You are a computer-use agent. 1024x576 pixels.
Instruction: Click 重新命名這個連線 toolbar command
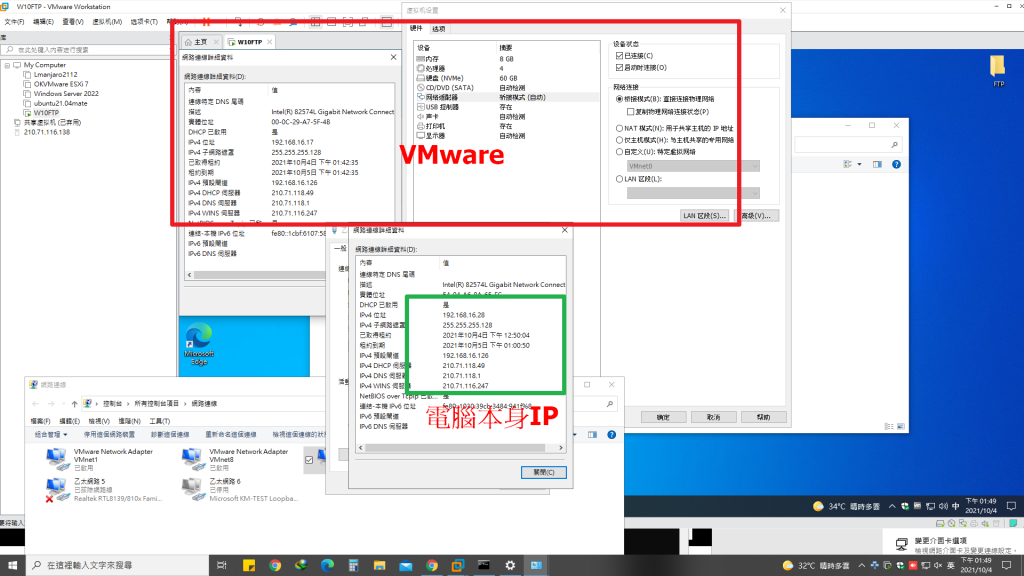(231, 434)
